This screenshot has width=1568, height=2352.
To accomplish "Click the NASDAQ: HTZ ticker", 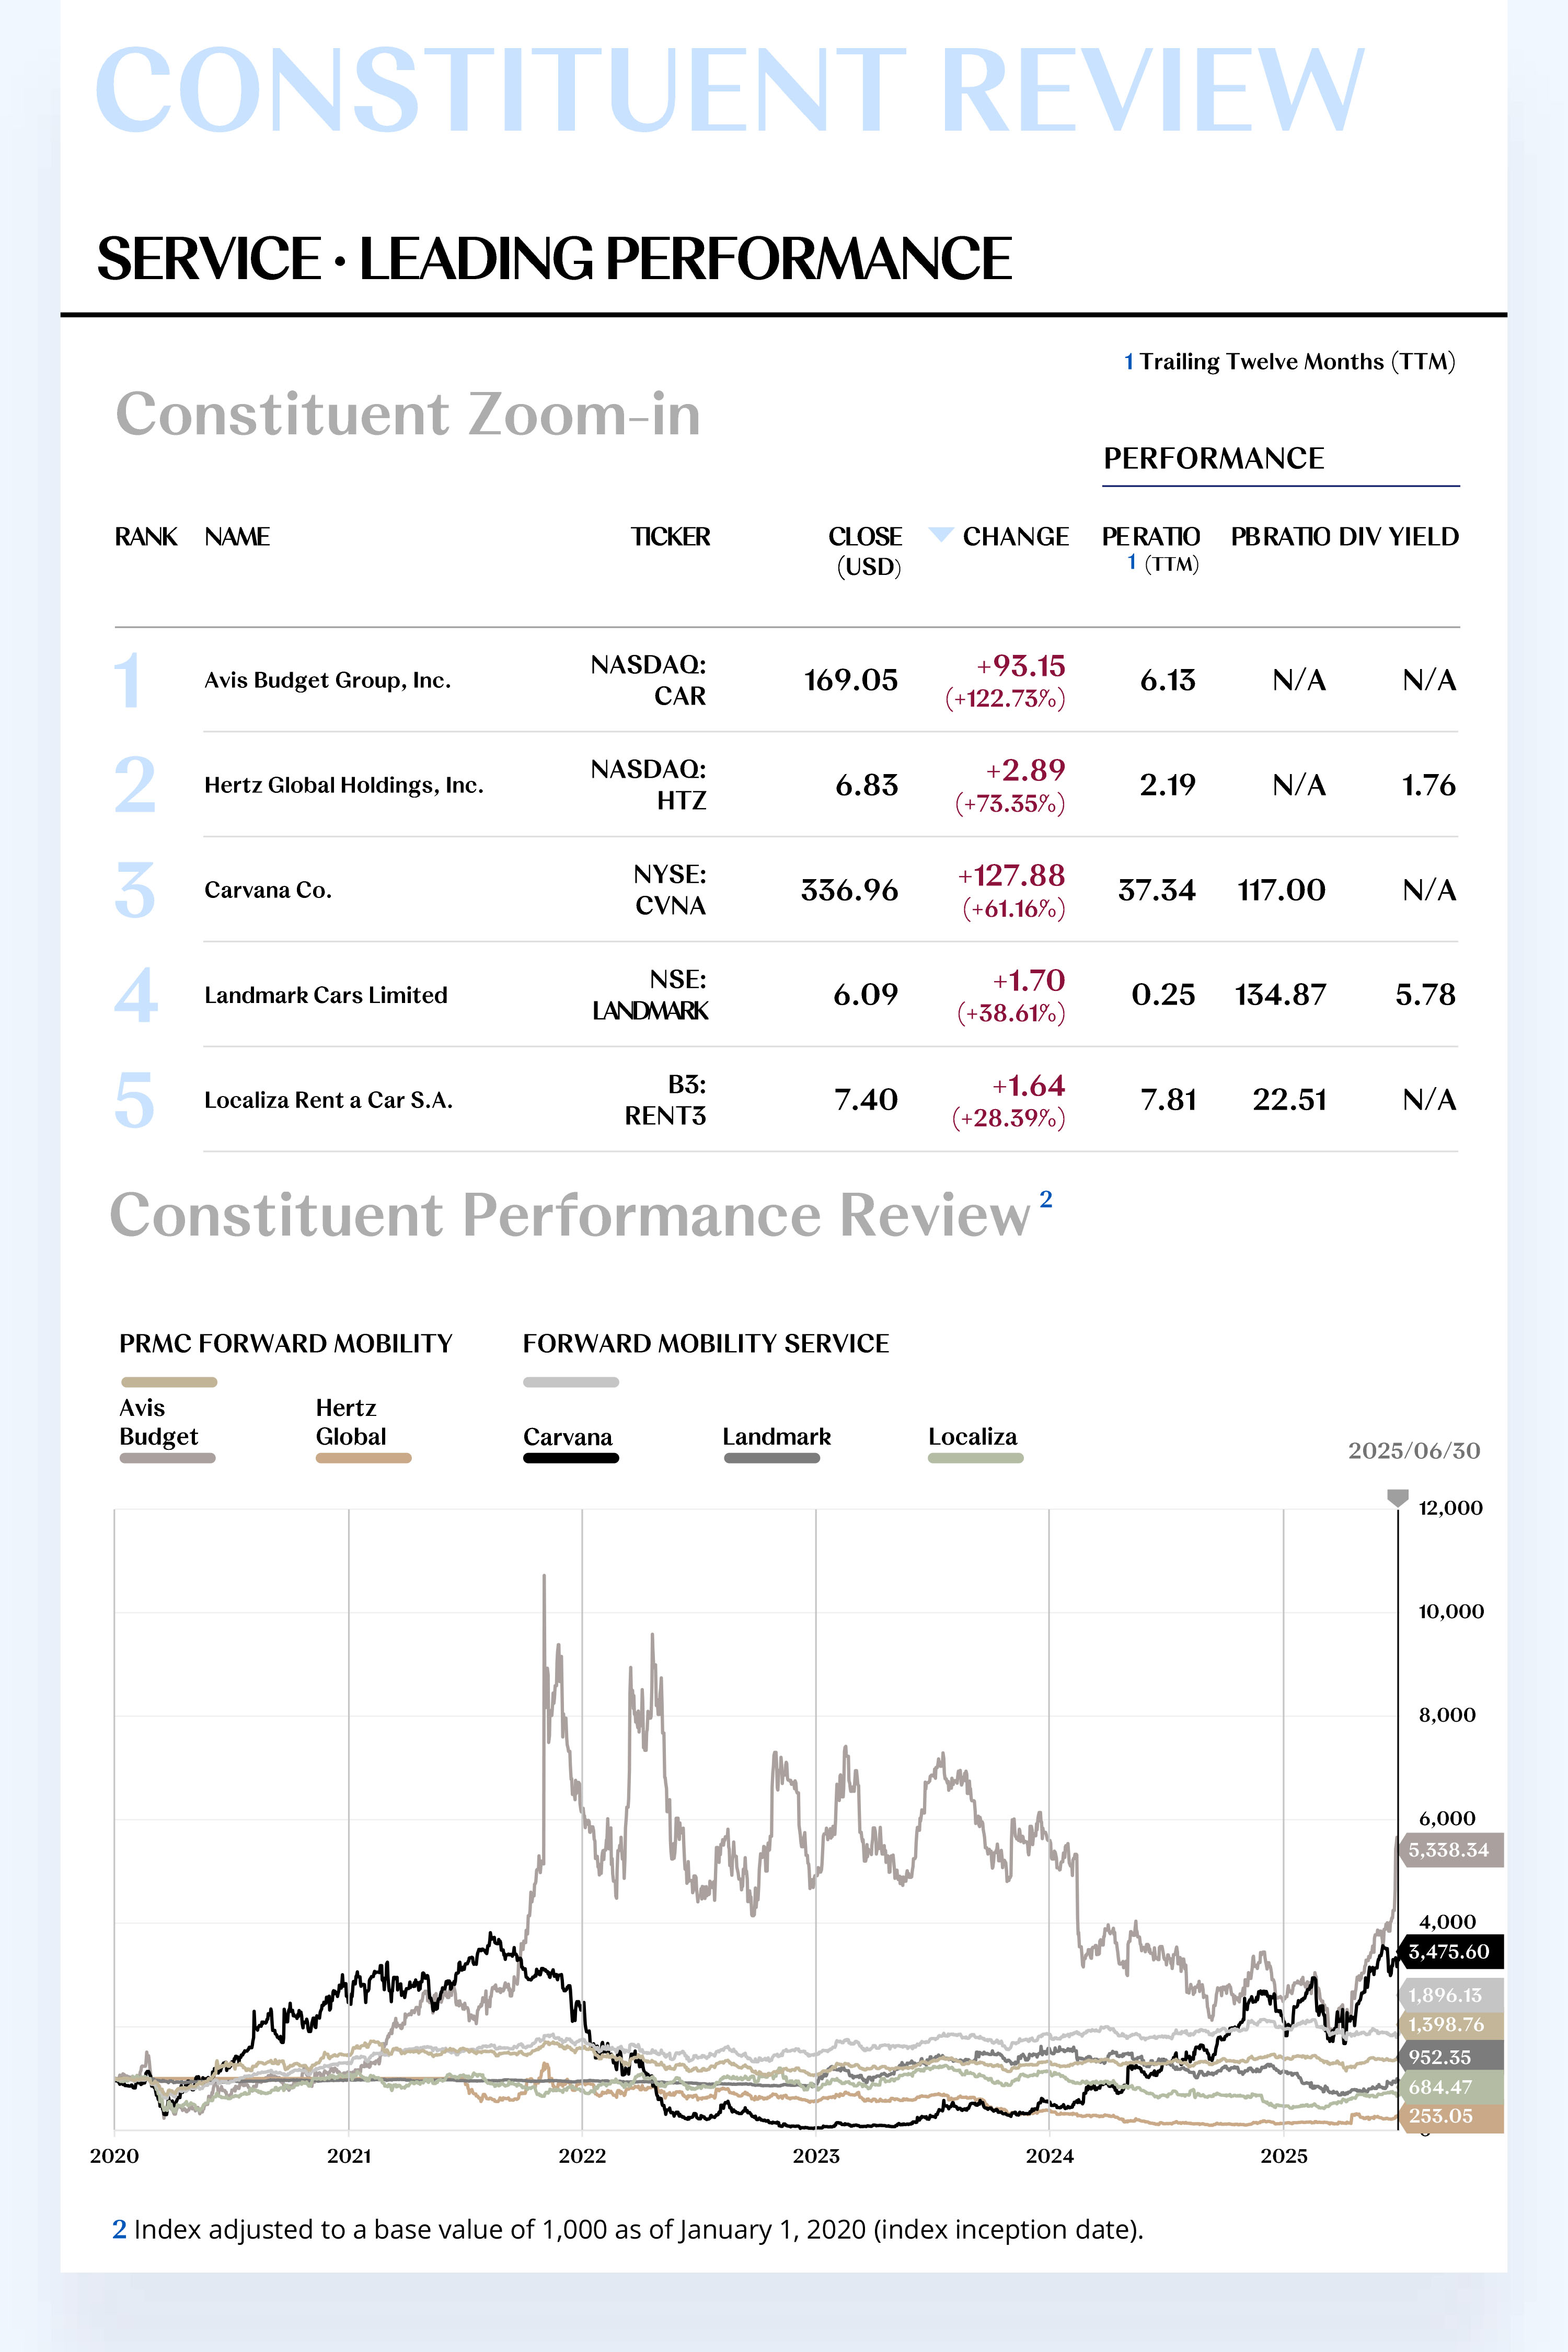I will tap(648, 785).
